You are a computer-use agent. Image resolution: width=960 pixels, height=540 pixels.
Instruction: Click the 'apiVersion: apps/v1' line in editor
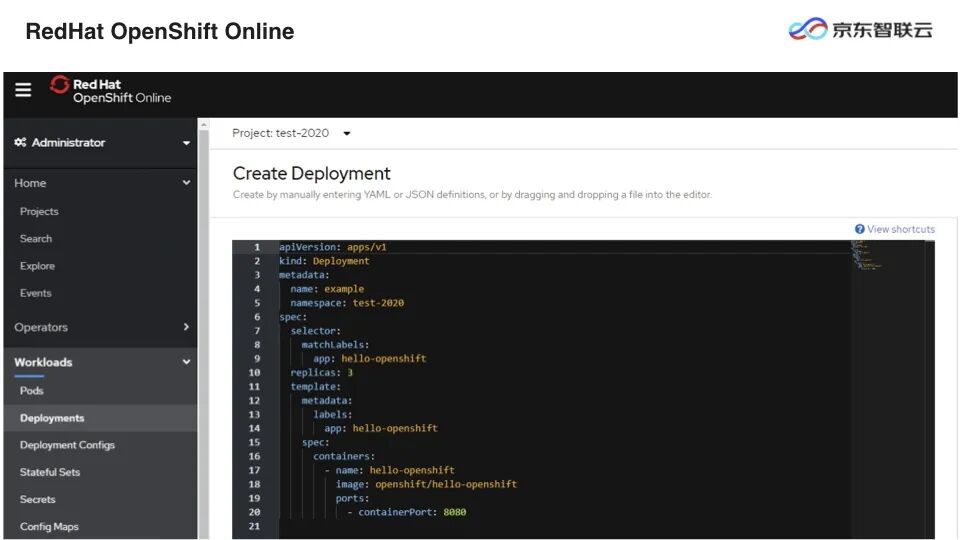332,247
